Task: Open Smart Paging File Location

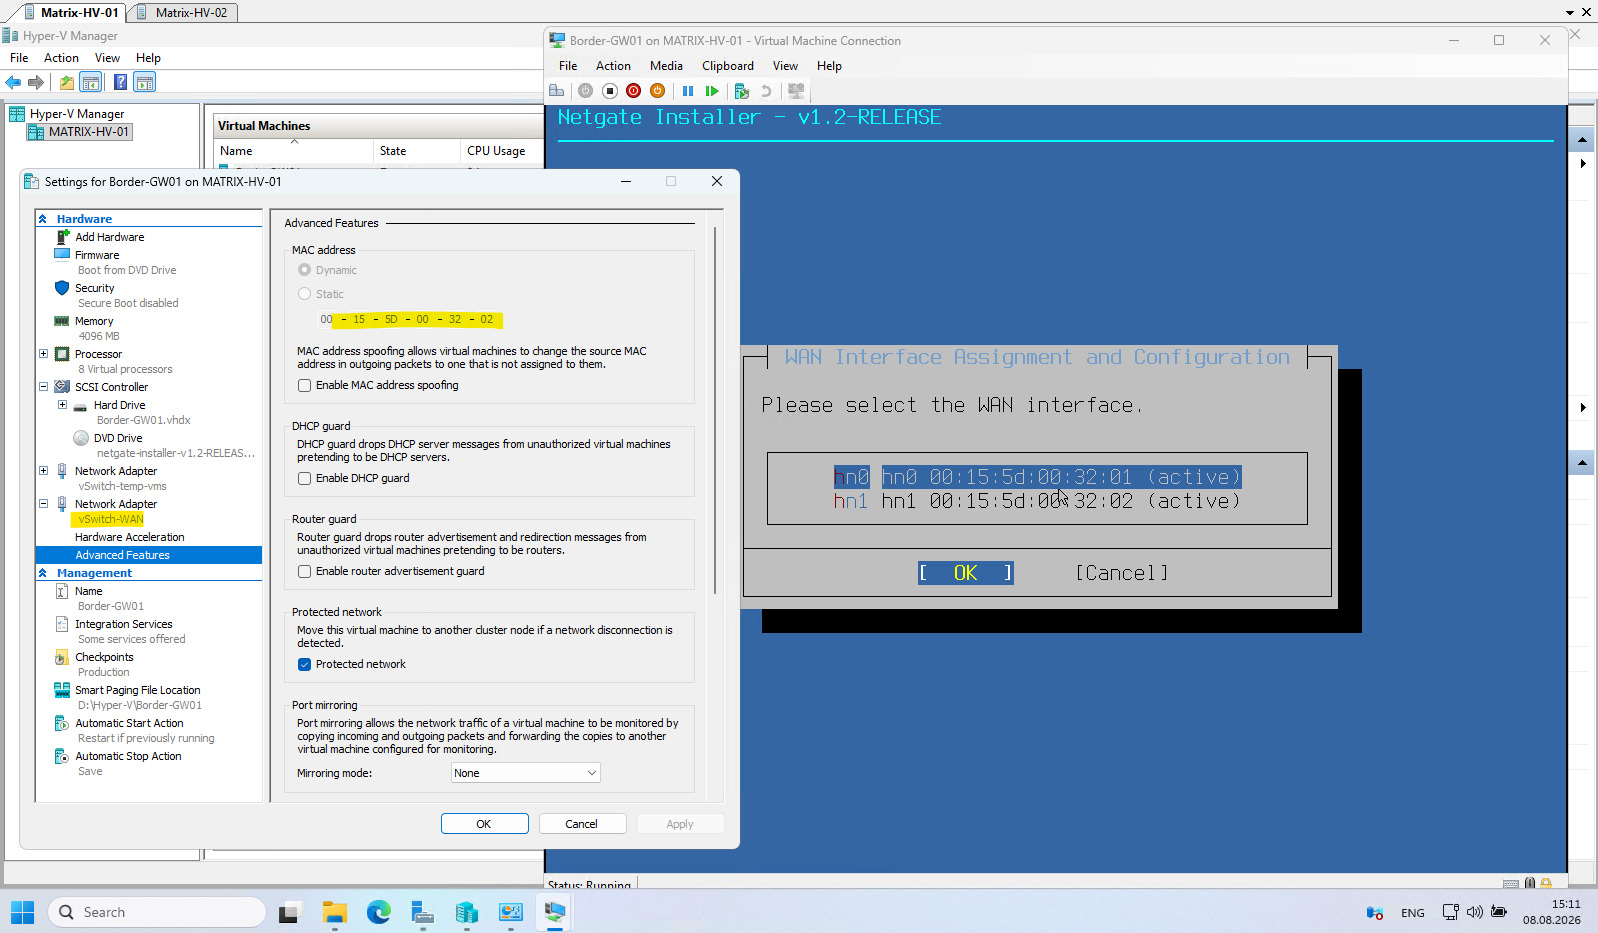Action: click(x=138, y=690)
